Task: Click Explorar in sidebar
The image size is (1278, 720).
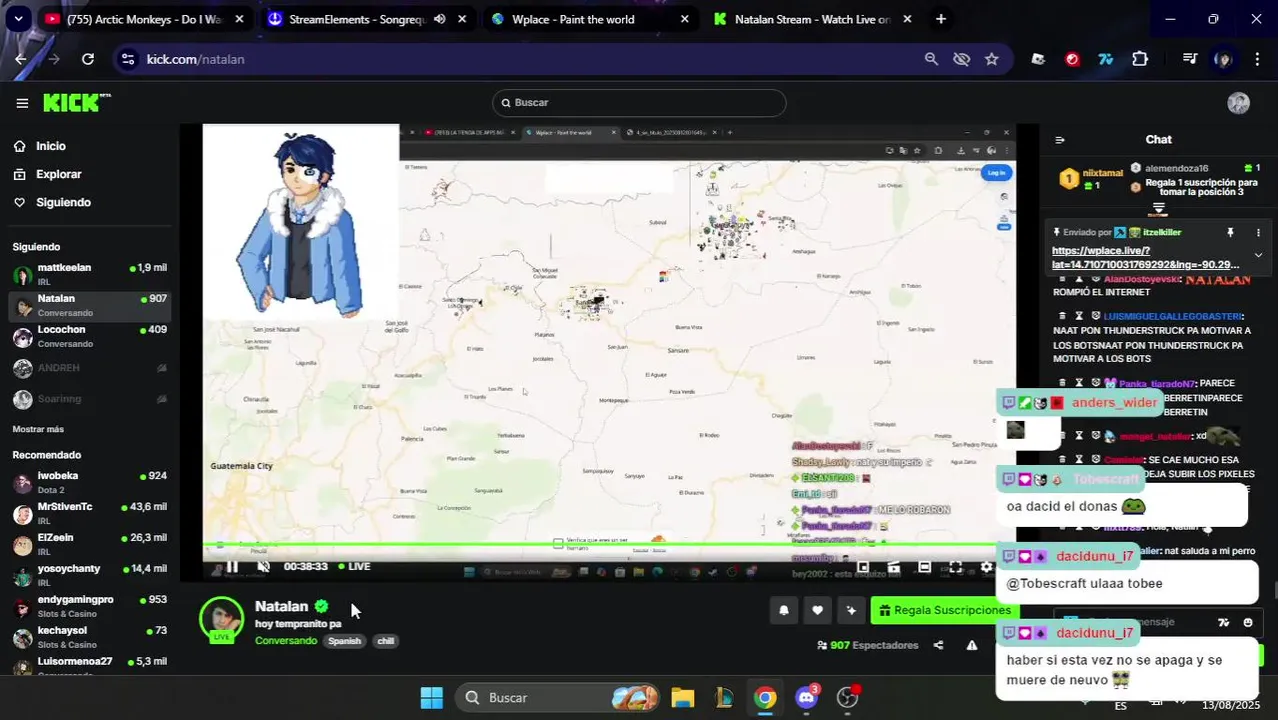Action: [x=59, y=174]
